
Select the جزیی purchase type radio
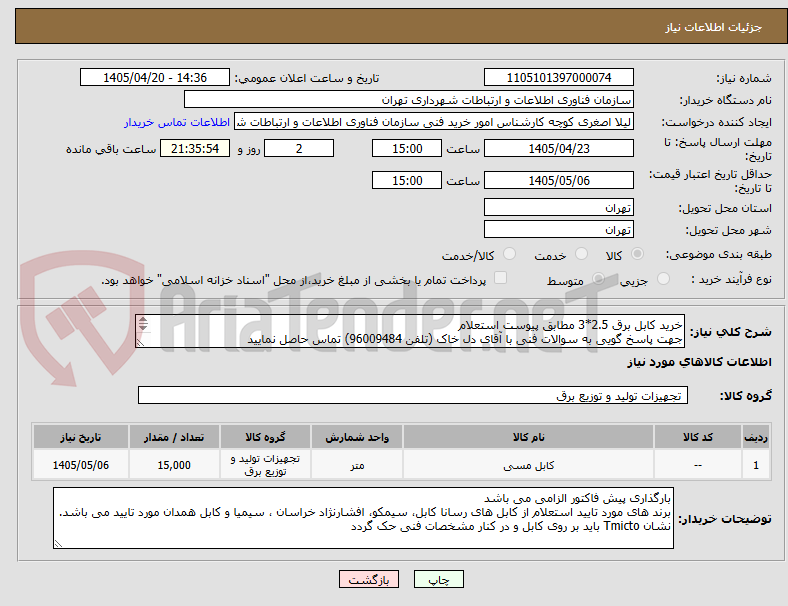click(663, 278)
